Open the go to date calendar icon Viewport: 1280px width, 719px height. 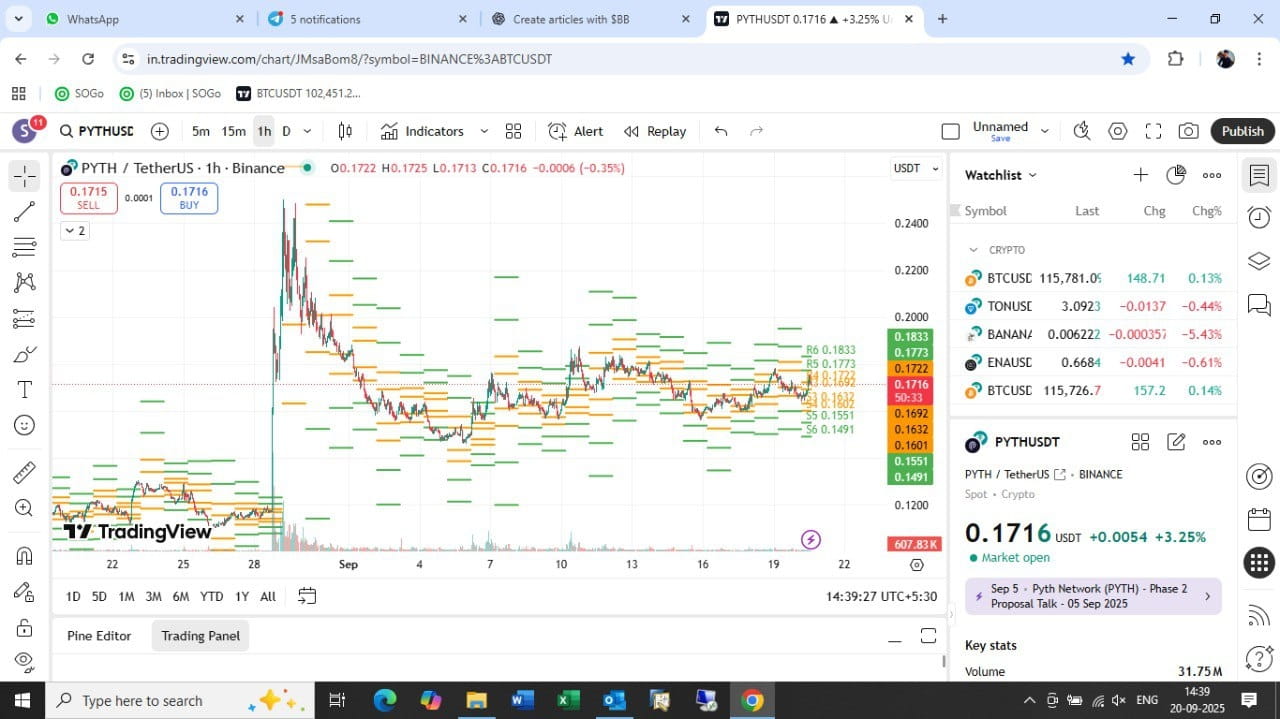307,596
